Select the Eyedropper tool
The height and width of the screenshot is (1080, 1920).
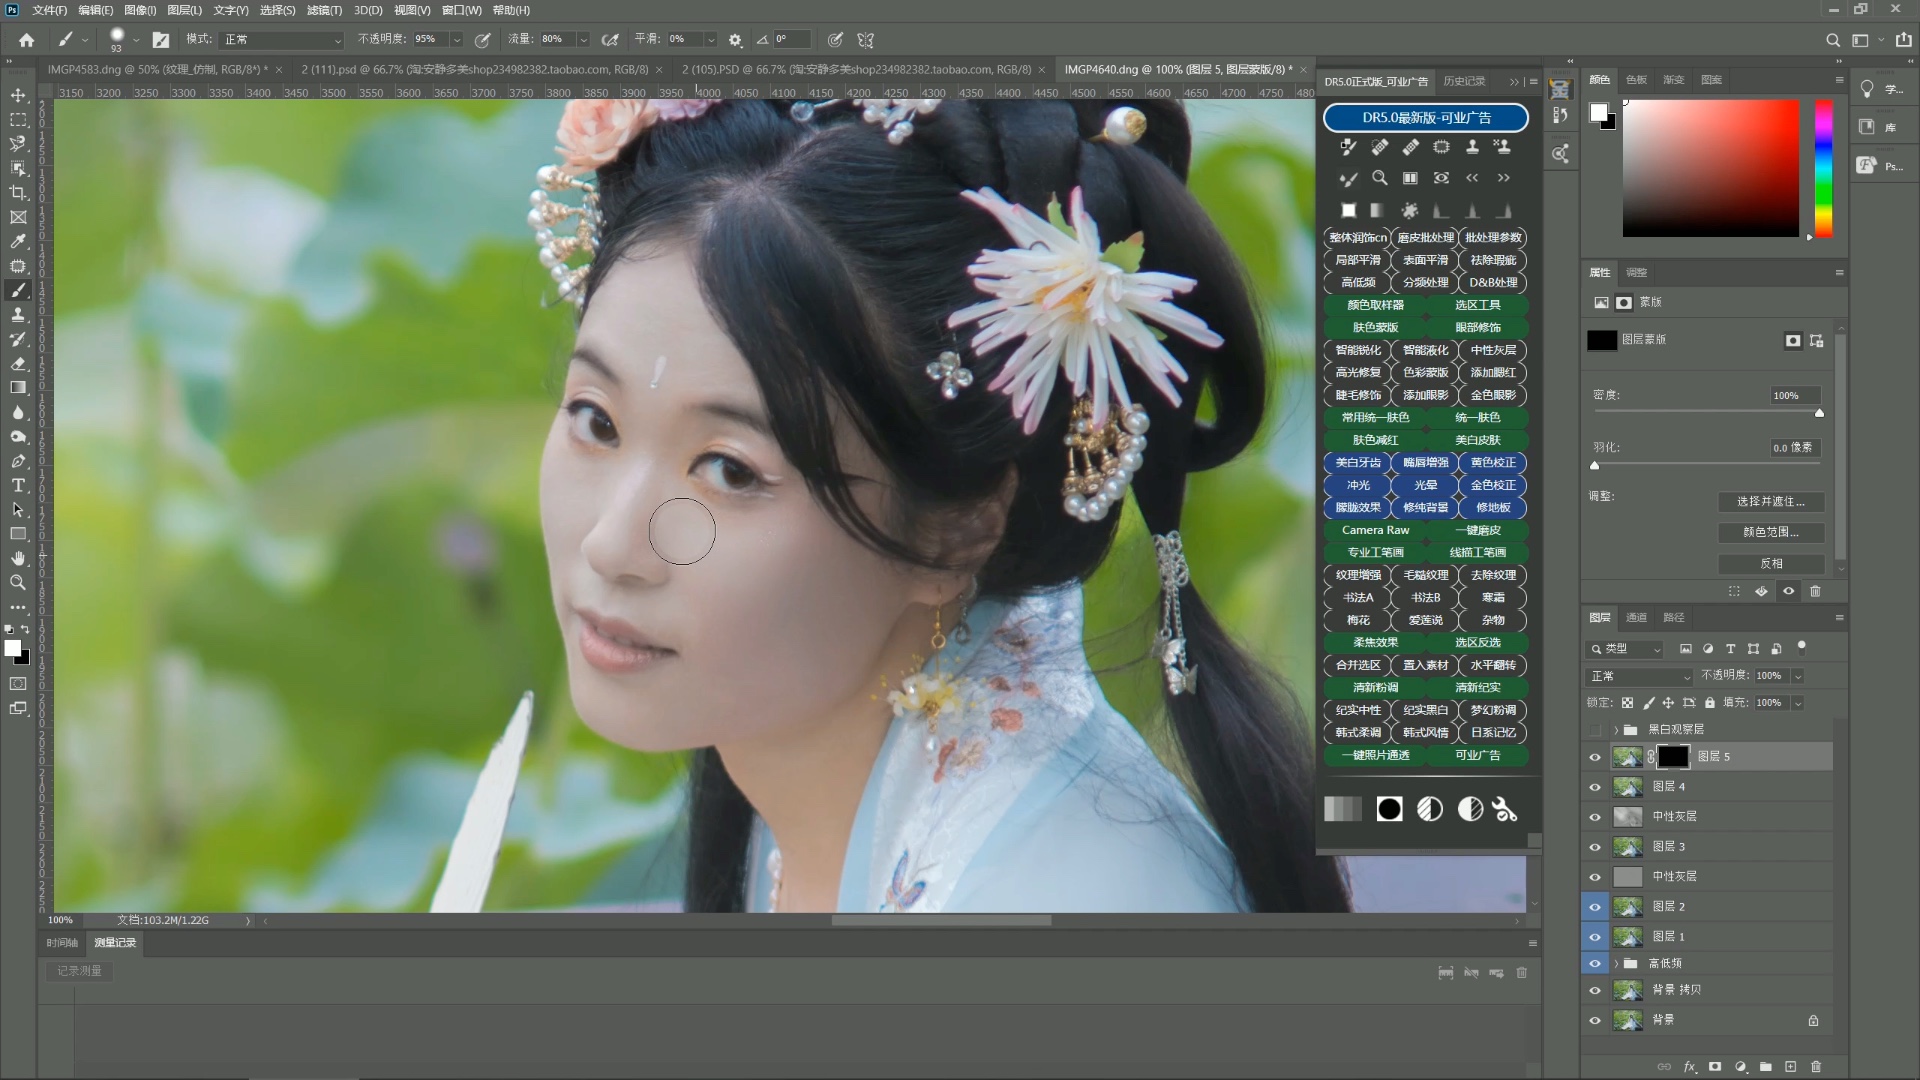tap(18, 242)
